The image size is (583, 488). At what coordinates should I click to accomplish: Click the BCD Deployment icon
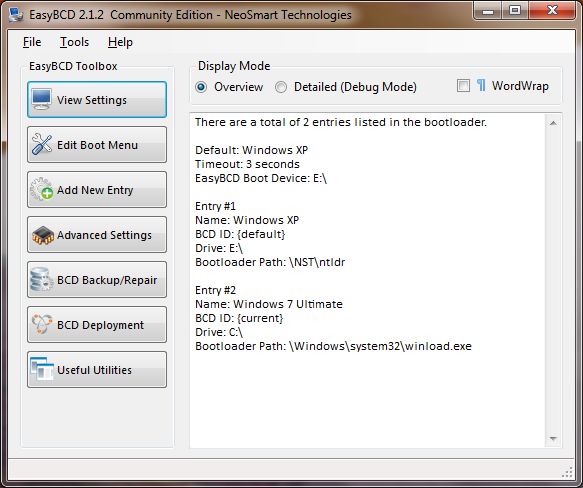point(41,324)
